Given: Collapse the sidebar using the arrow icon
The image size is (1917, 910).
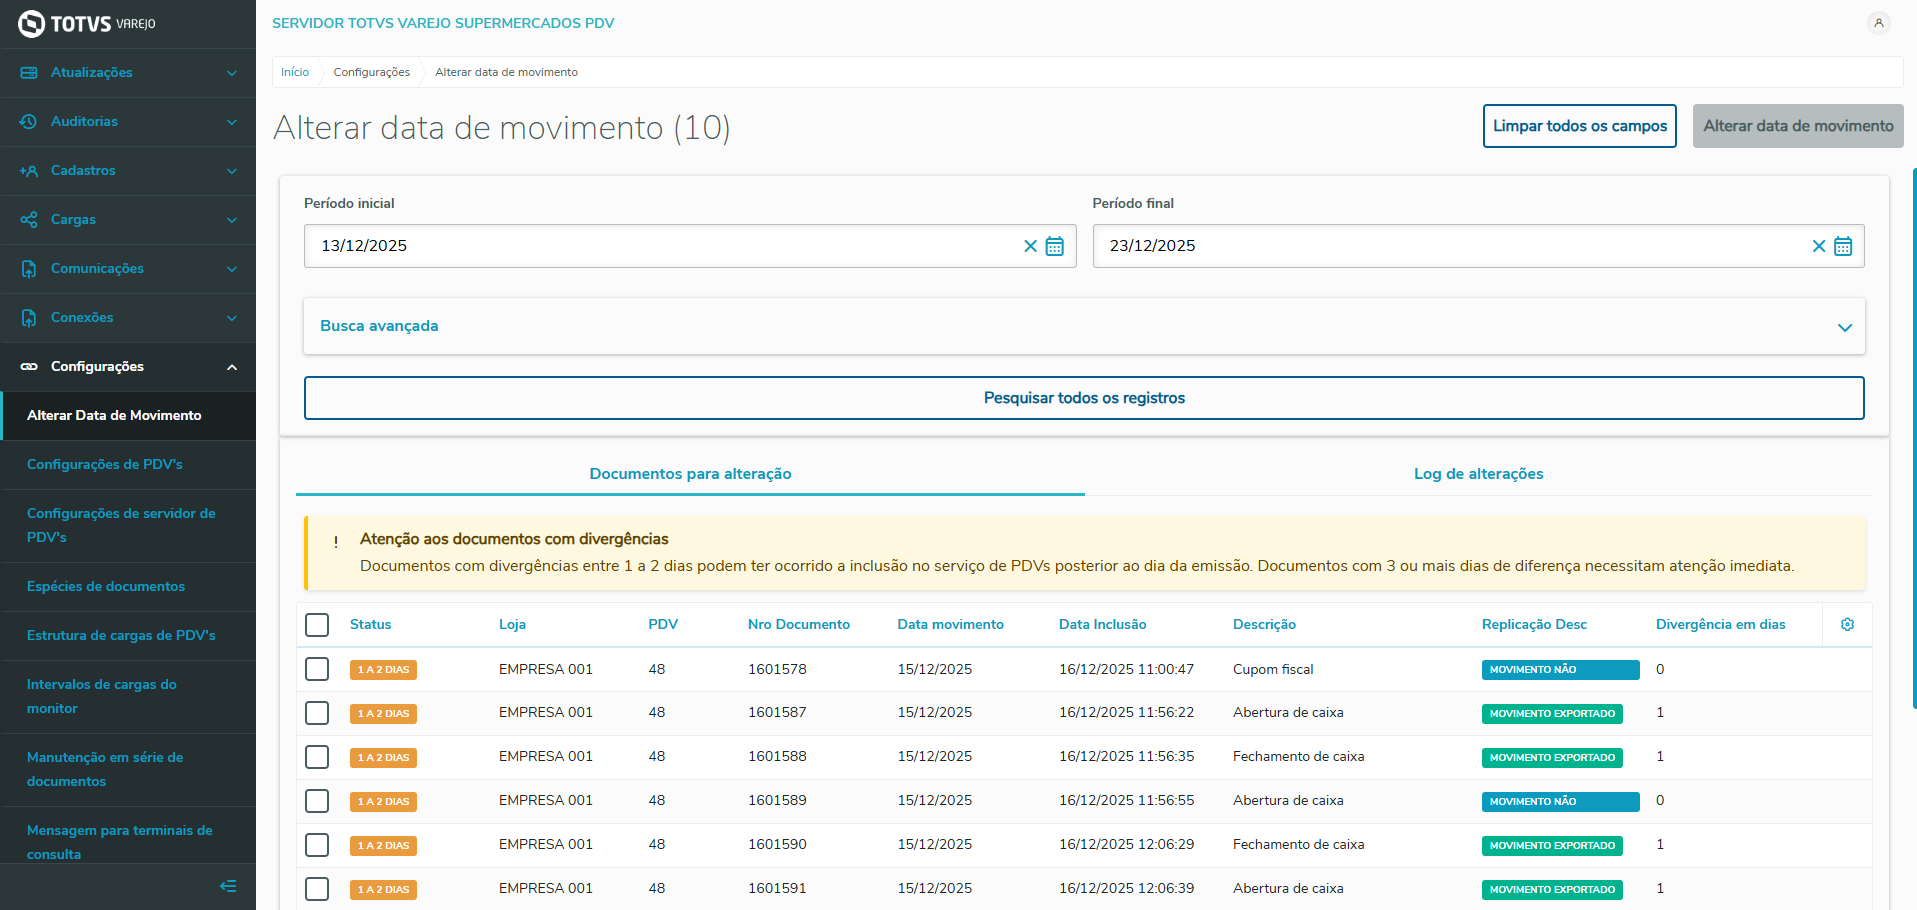Looking at the screenshot, I should [x=228, y=886].
